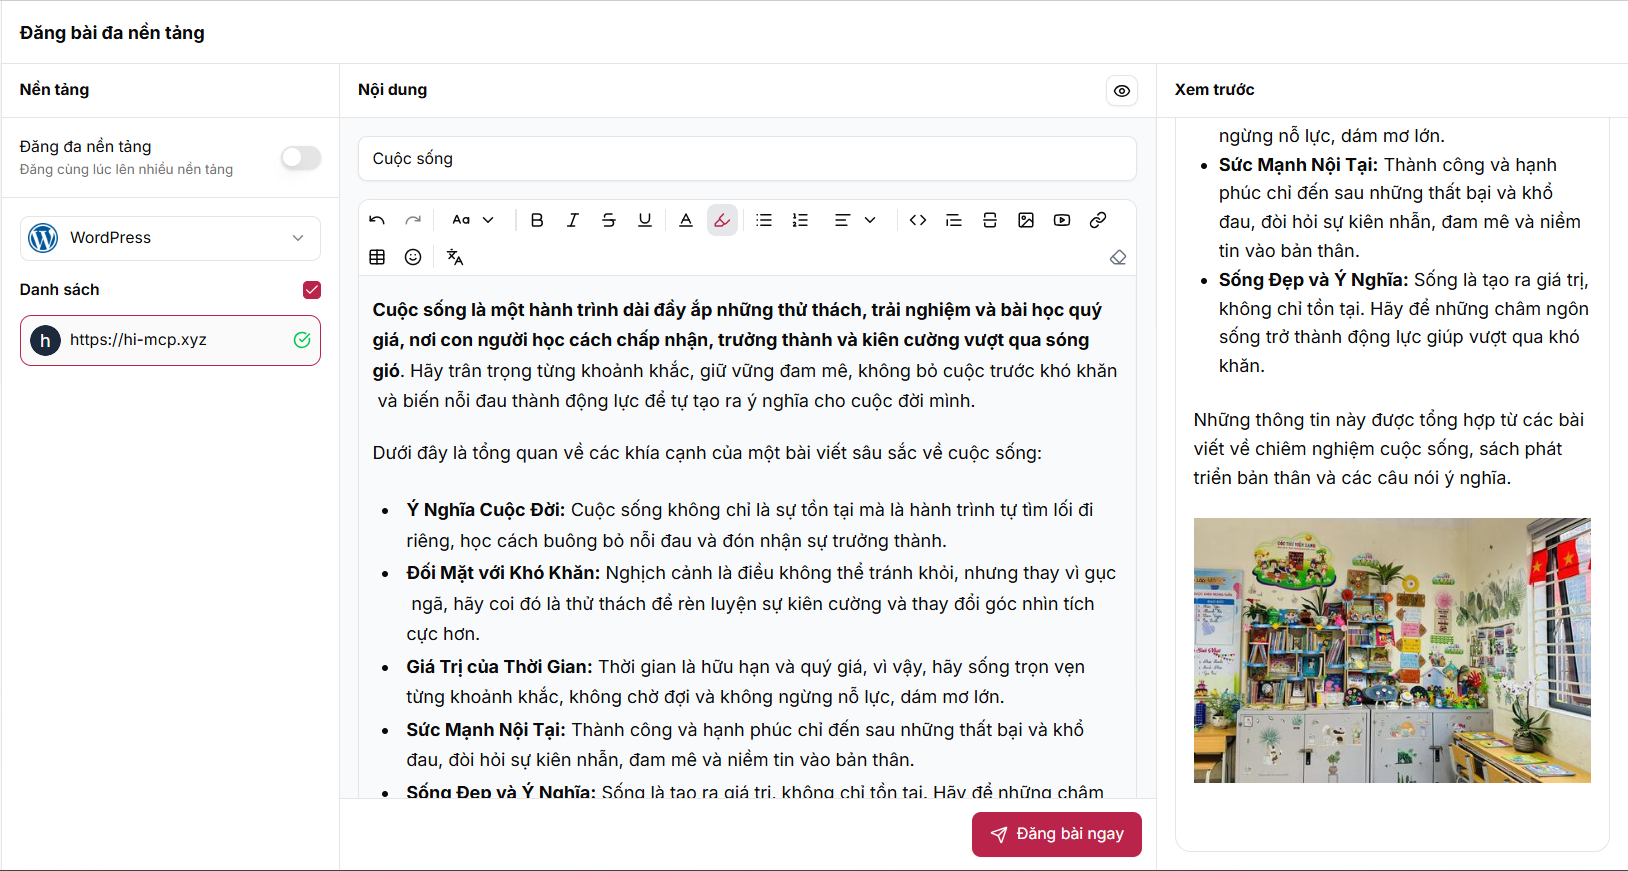This screenshot has height=871, width=1628.
Task: Open the emoji picker
Action: pyautogui.click(x=413, y=257)
